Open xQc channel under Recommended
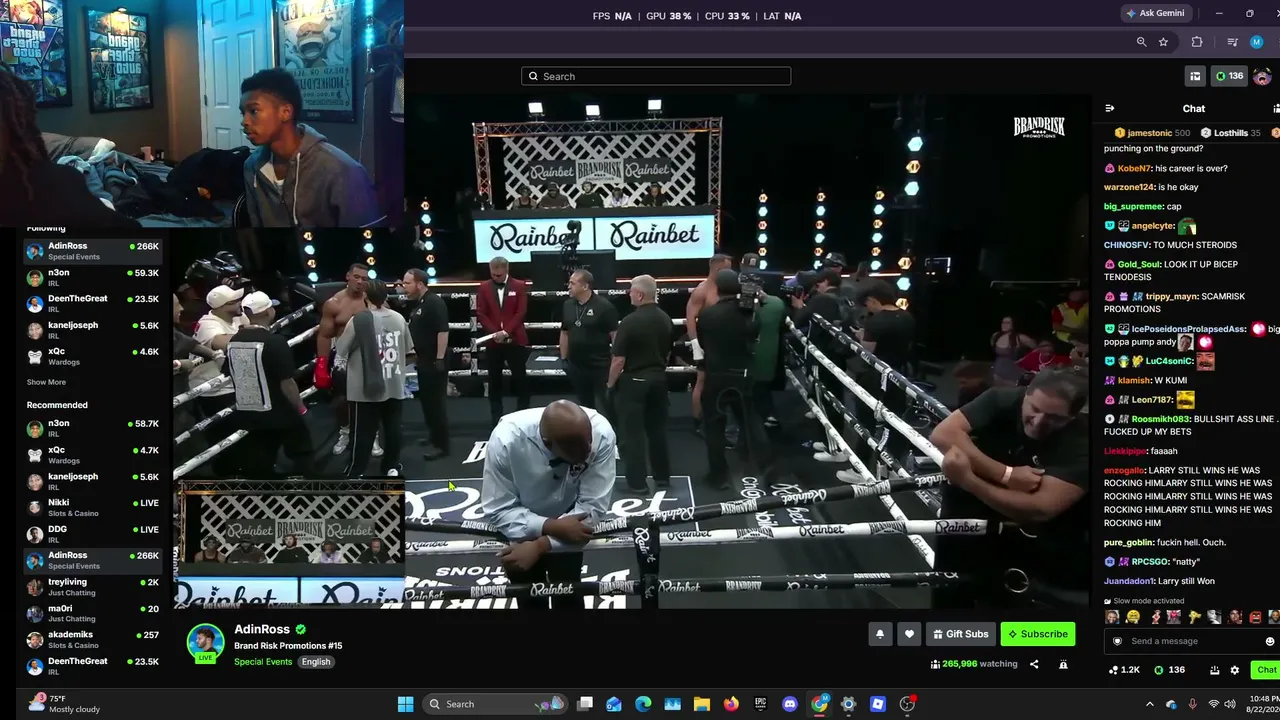 [93, 455]
